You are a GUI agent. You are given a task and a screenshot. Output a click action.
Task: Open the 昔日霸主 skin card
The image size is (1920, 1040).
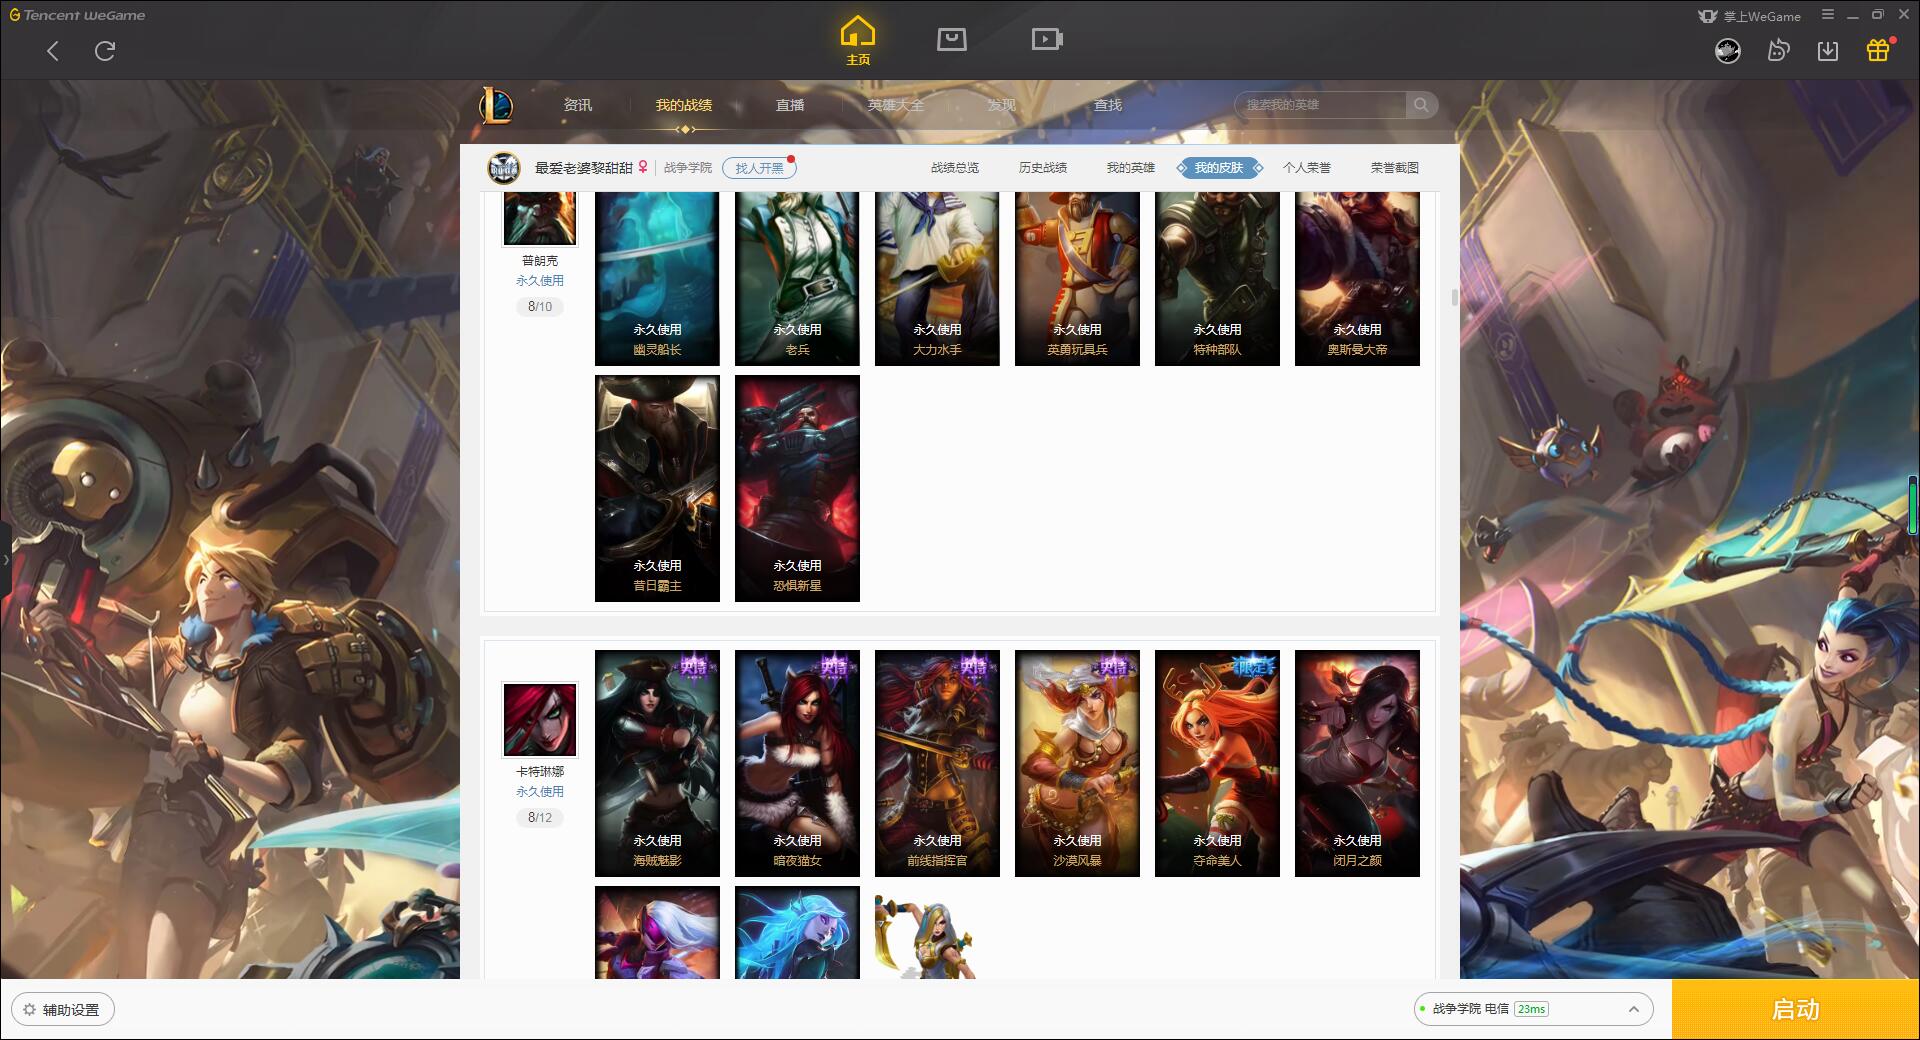pos(657,488)
